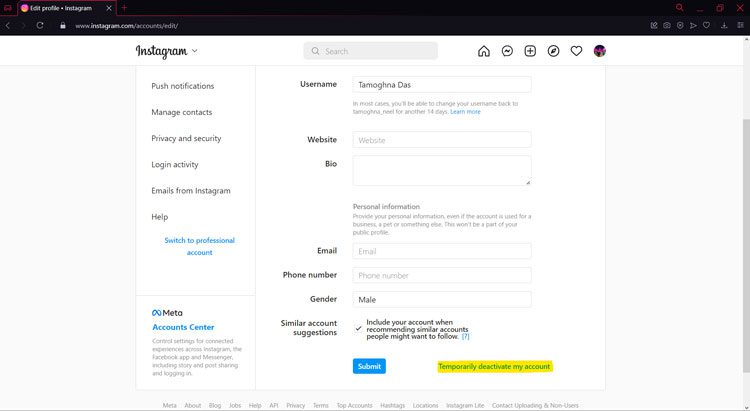Click edit/share page icon in address bar
The height and width of the screenshot is (411, 750).
[654, 25]
